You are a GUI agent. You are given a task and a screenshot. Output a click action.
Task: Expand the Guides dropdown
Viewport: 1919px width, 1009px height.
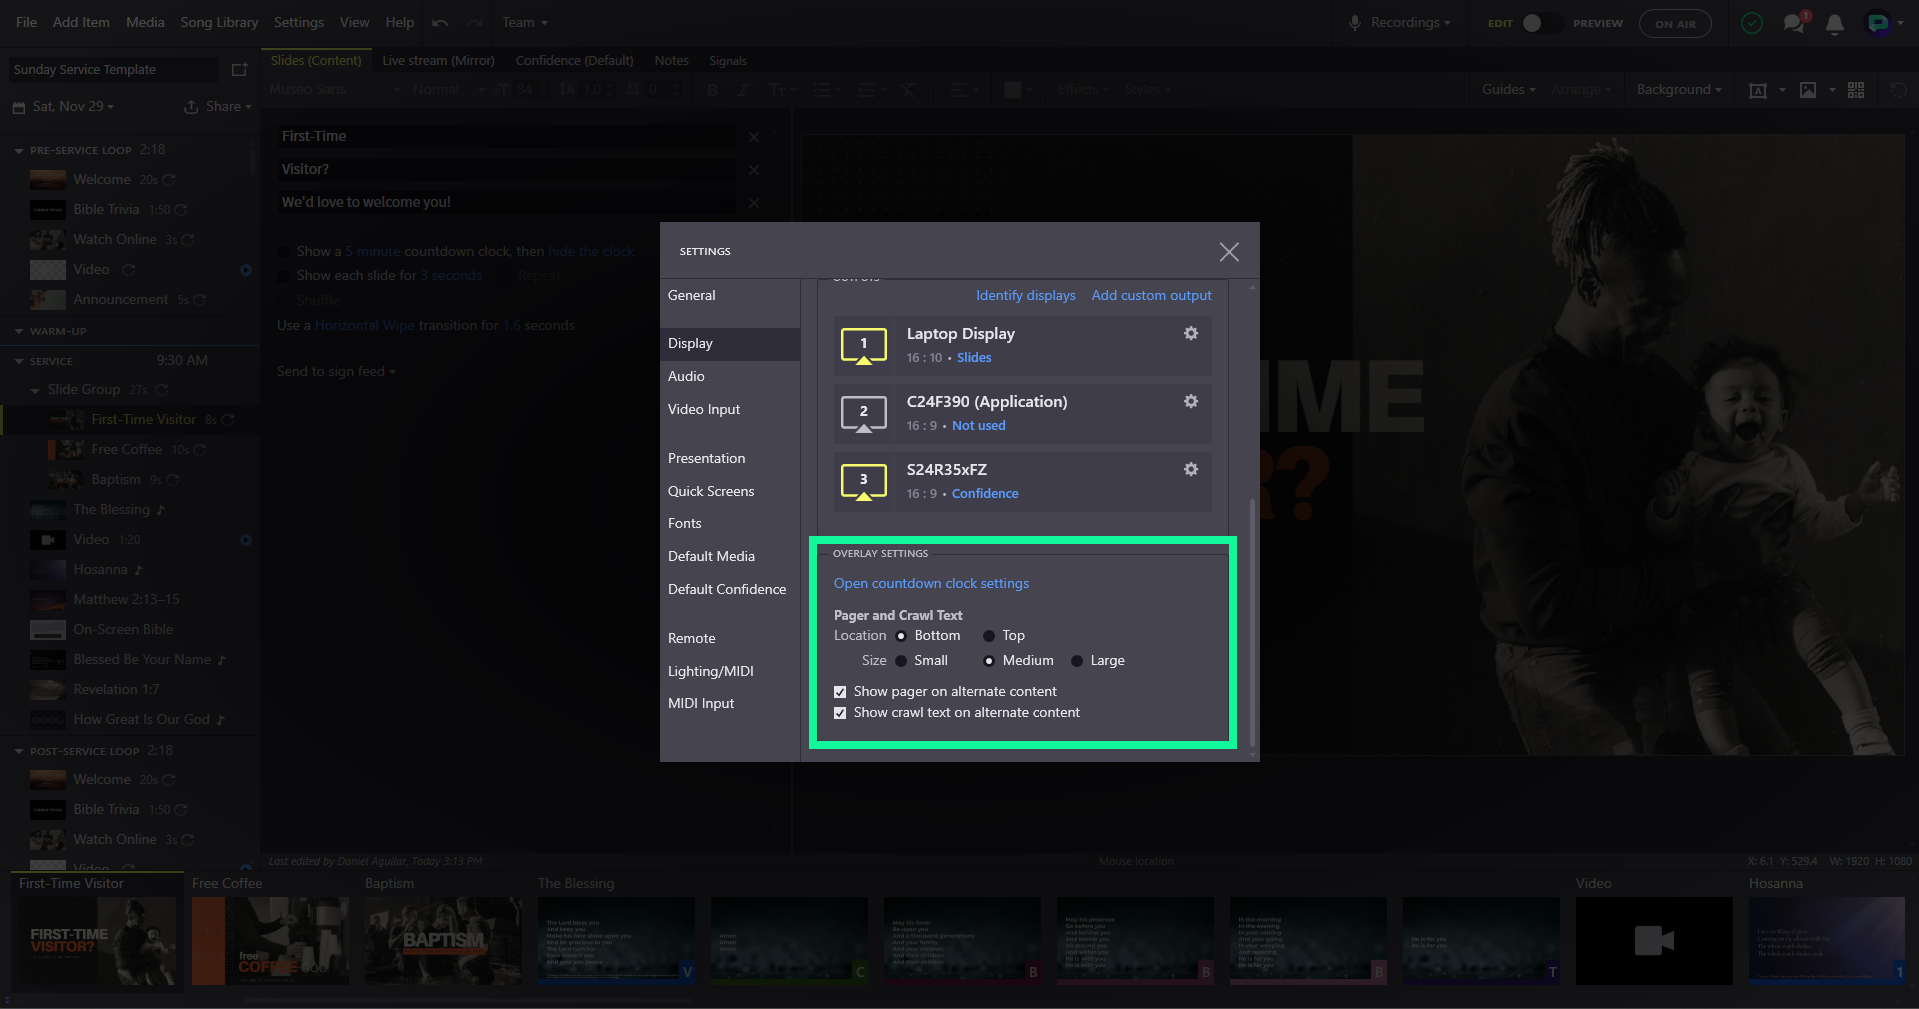(1508, 90)
